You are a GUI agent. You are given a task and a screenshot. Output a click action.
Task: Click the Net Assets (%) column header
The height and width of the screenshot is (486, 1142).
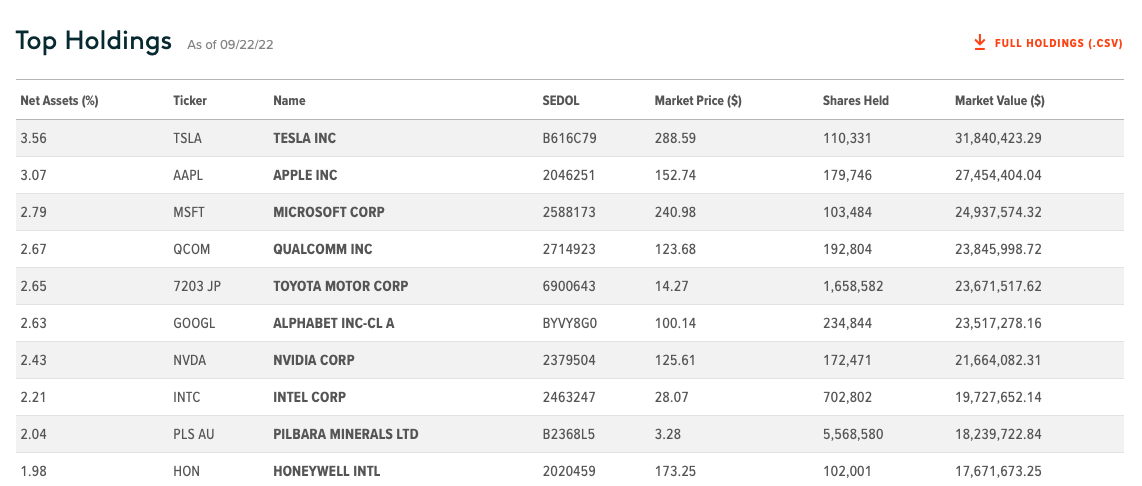(x=59, y=101)
